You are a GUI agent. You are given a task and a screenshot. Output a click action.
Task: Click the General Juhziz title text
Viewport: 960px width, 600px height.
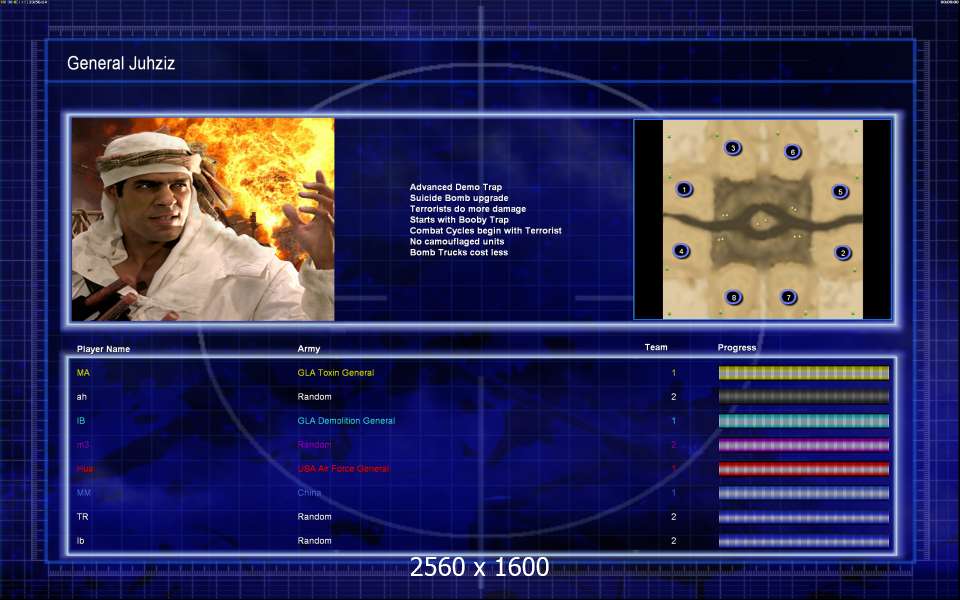121,63
